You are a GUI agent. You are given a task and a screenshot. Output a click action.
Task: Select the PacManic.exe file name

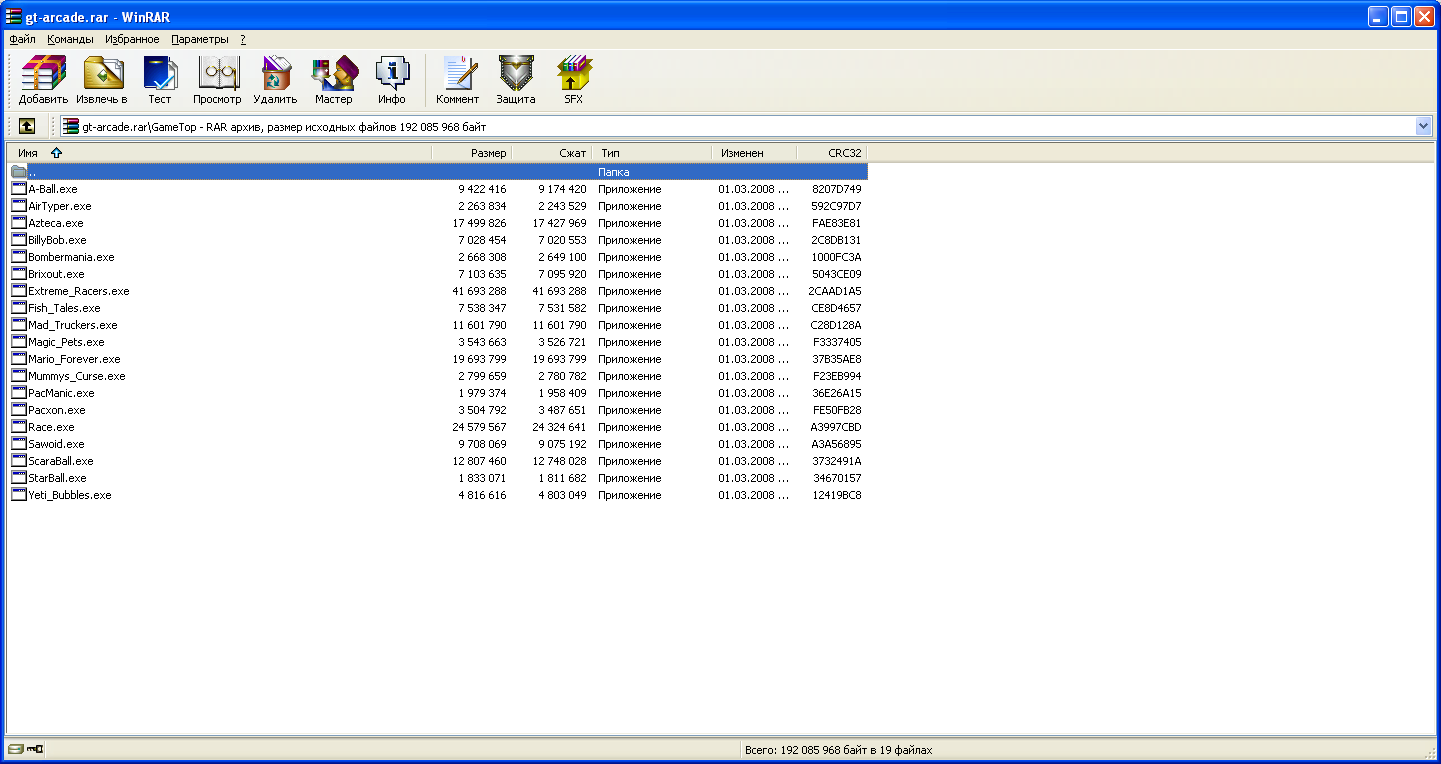coord(61,393)
